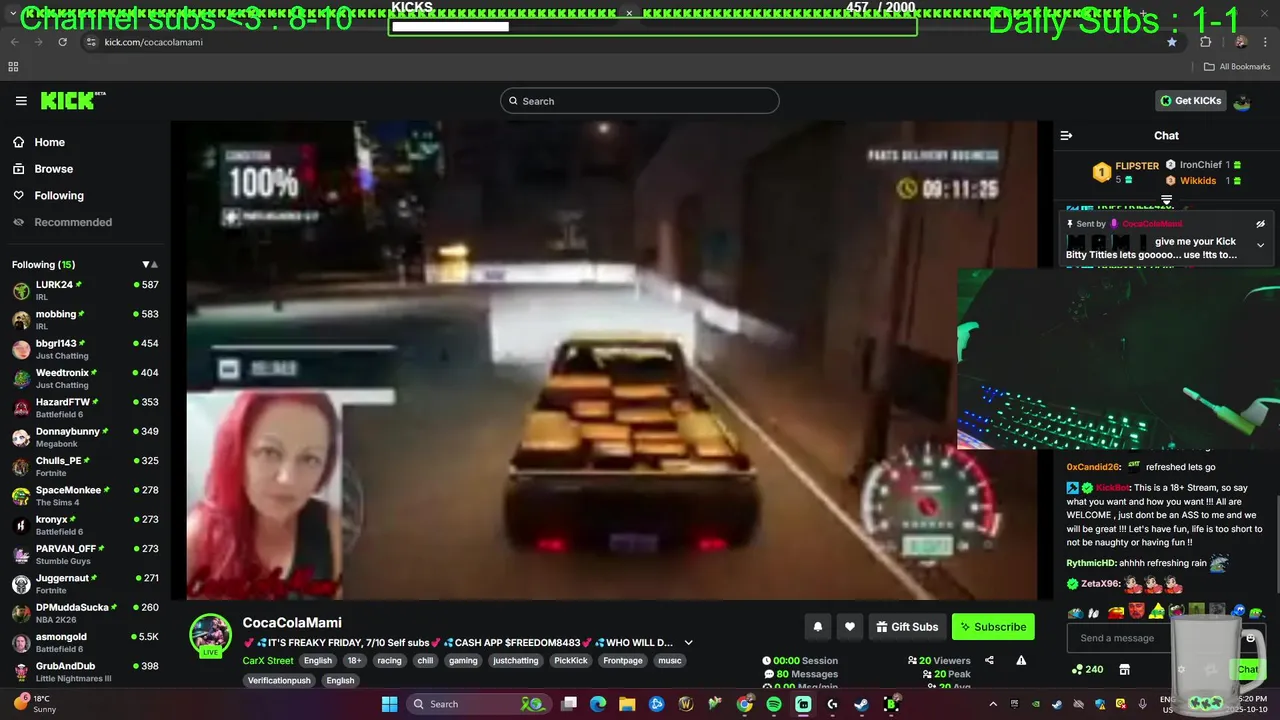The width and height of the screenshot is (1280, 720).
Task: Open File Explorer from taskbar
Action: pyautogui.click(x=627, y=704)
